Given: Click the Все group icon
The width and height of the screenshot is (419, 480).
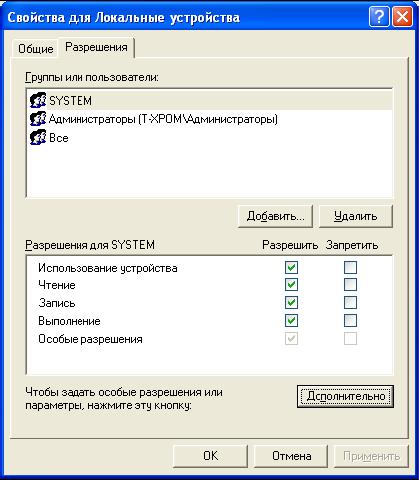Looking at the screenshot, I should point(38,137).
